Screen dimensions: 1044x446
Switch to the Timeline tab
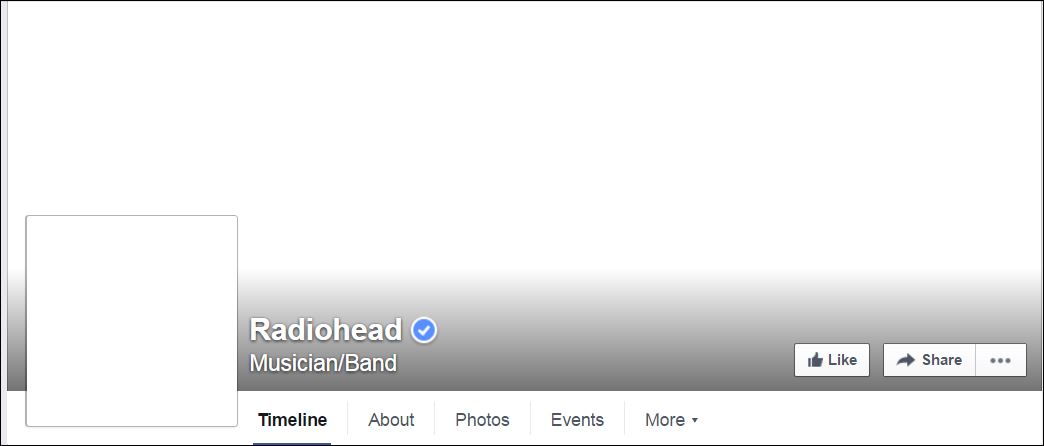pos(292,420)
